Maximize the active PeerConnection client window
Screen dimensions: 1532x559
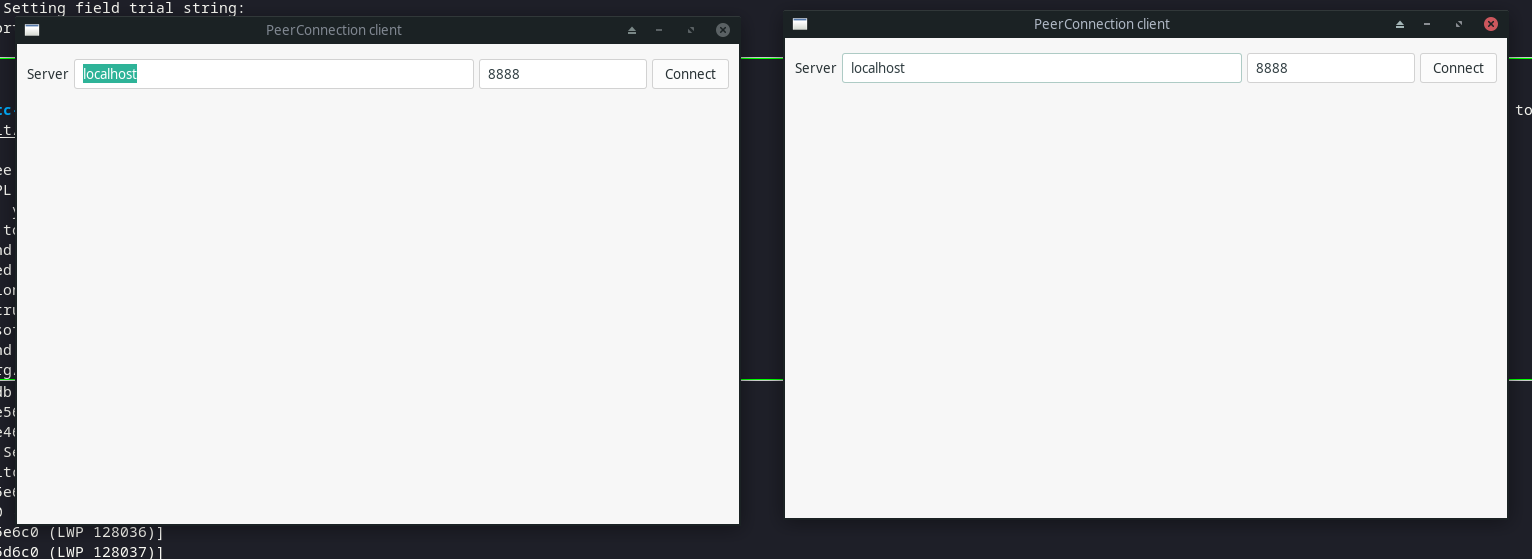(1459, 24)
